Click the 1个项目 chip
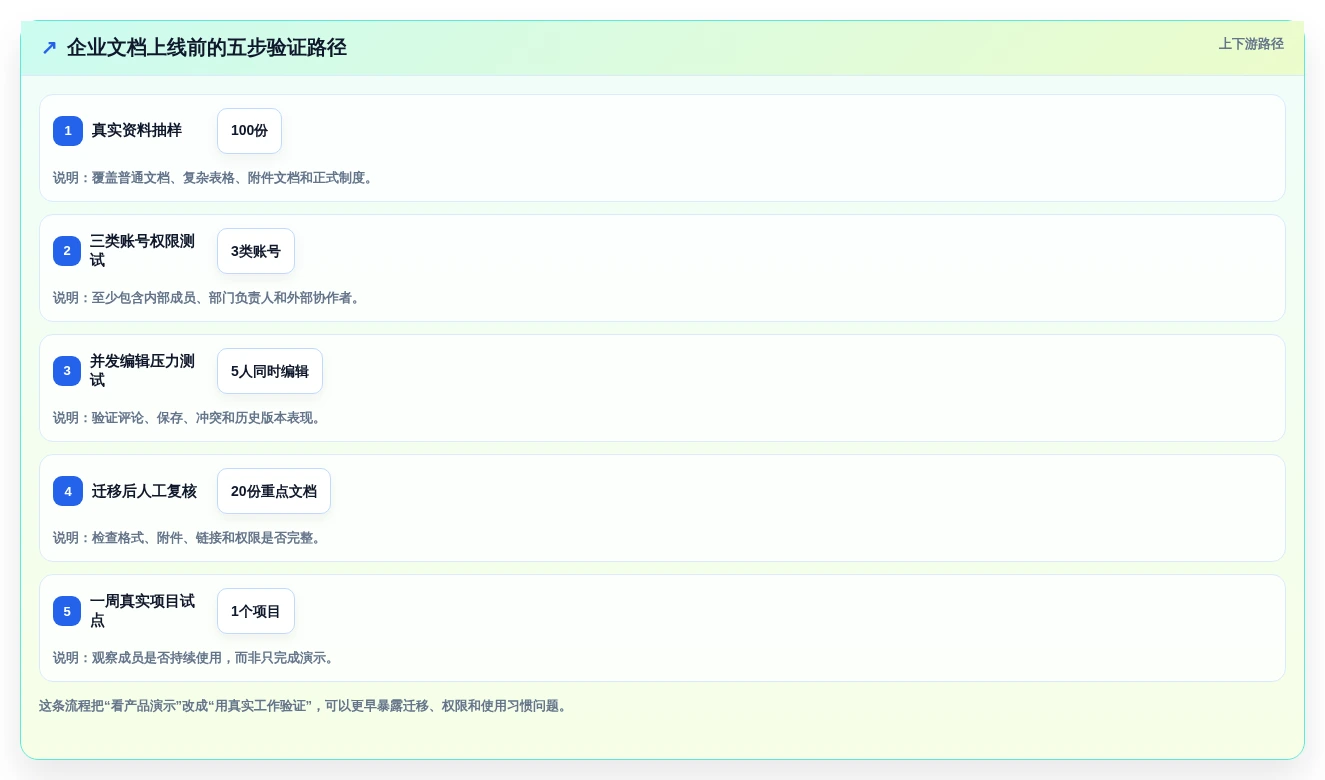The width and height of the screenshot is (1325, 780). click(256, 611)
